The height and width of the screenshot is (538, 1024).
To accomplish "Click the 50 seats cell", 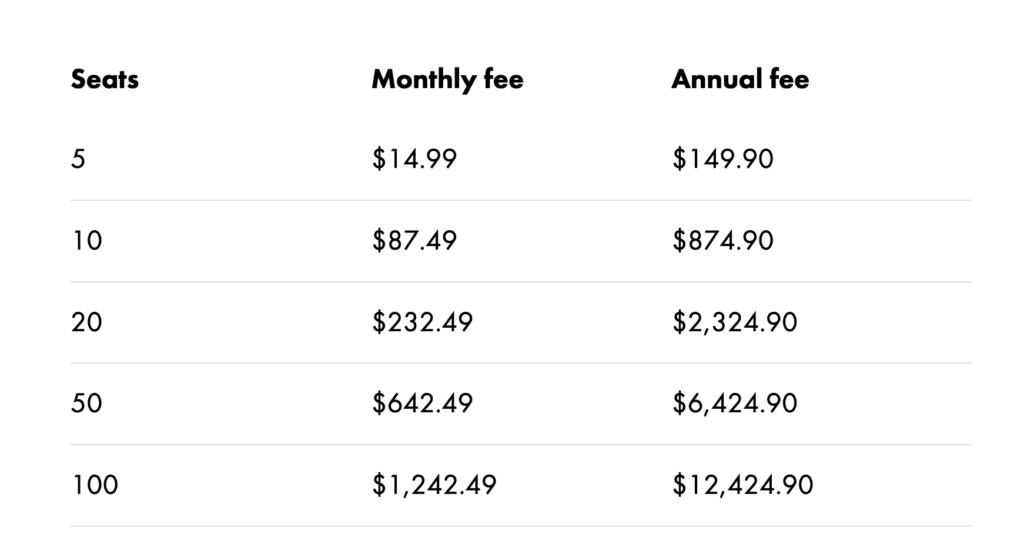I will click(x=88, y=404).
